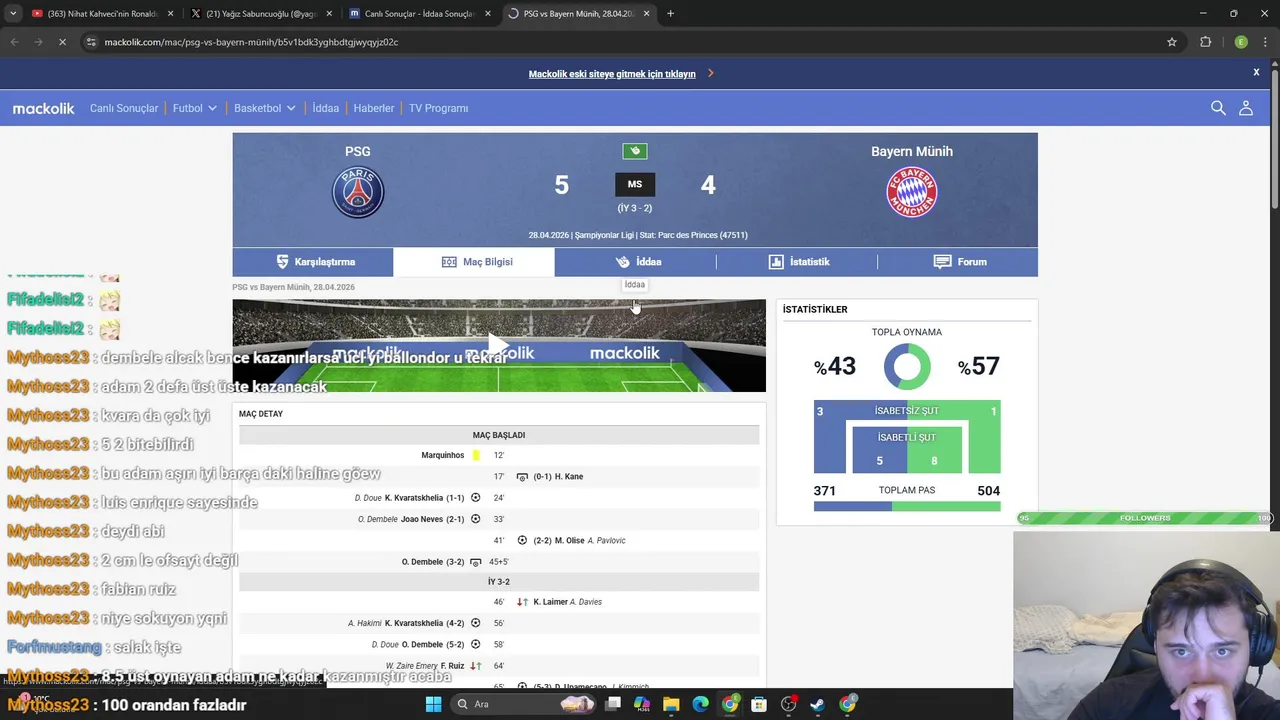Open File Explorer from taskbar
This screenshot has height=720, width=1280.
[671, 704]
